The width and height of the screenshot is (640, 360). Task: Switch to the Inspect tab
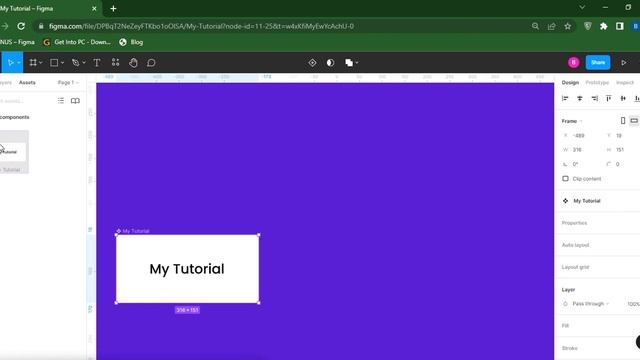pos(625,82)
